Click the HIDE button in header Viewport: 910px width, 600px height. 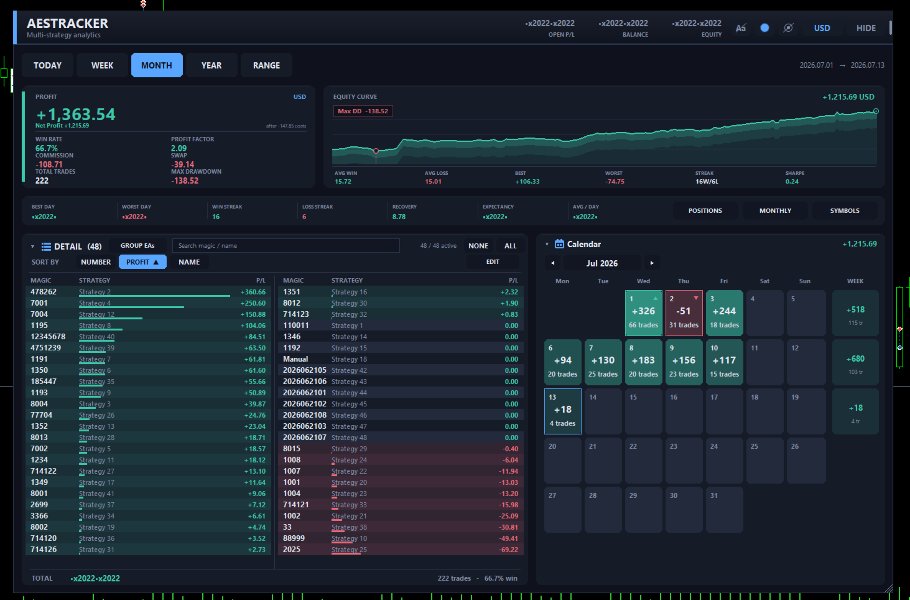[x=866, y=28]
